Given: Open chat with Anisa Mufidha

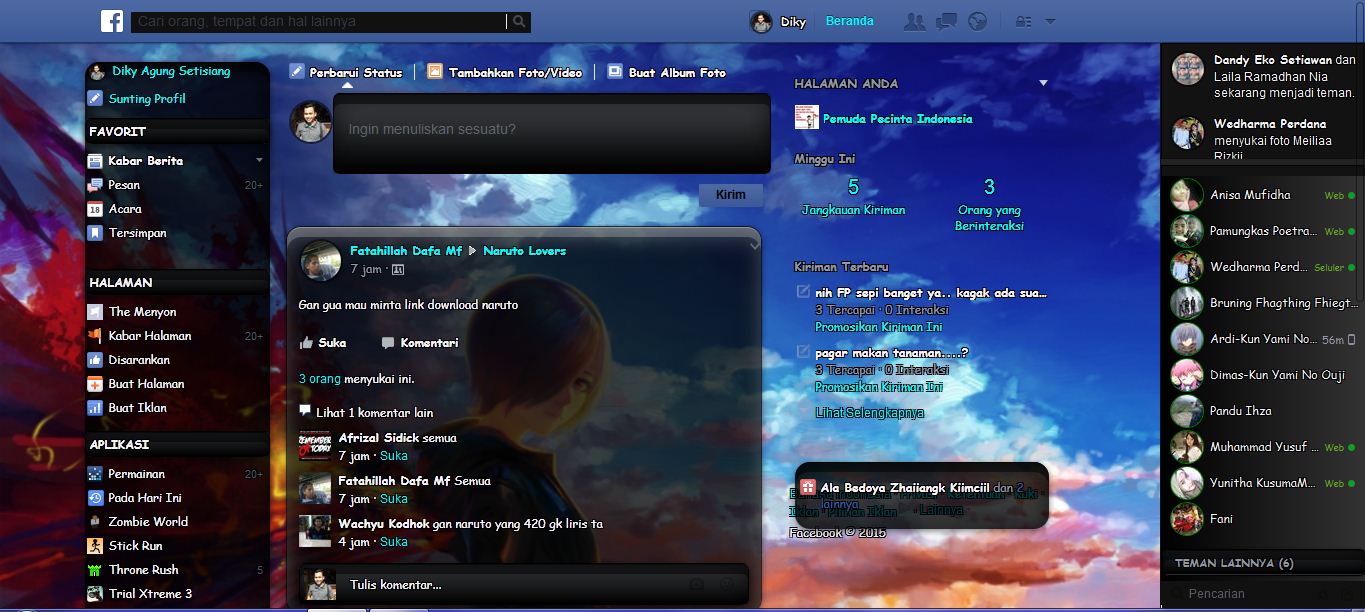Looking at the screenshot, I should pos(1263,195).
